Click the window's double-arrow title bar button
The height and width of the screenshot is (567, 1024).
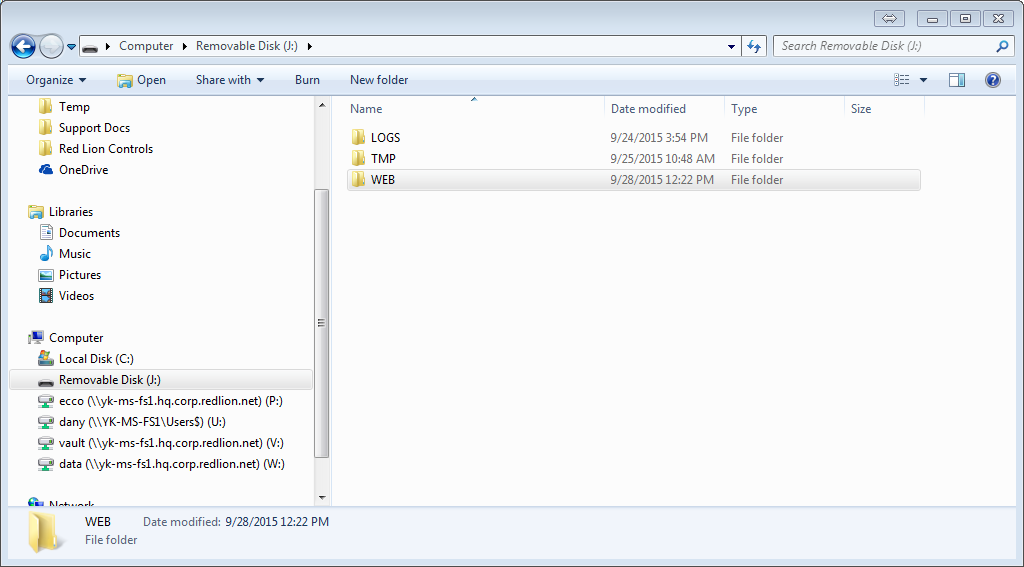click(889, 18)
